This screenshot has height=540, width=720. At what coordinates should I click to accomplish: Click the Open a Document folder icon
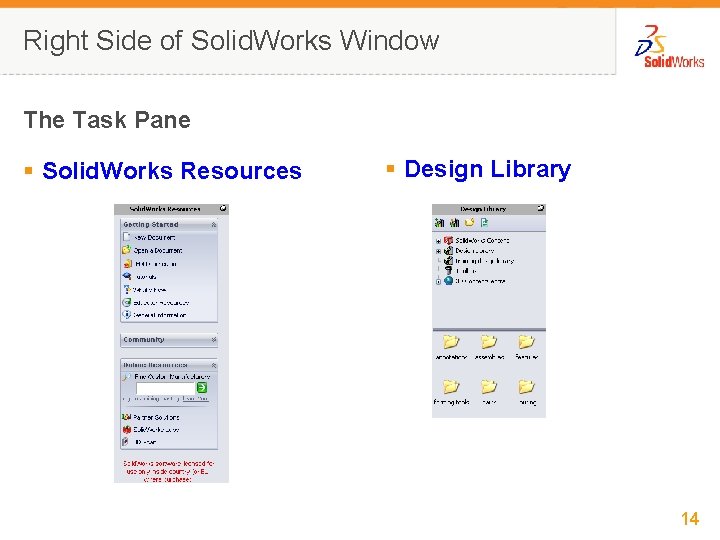click(127, 250)
